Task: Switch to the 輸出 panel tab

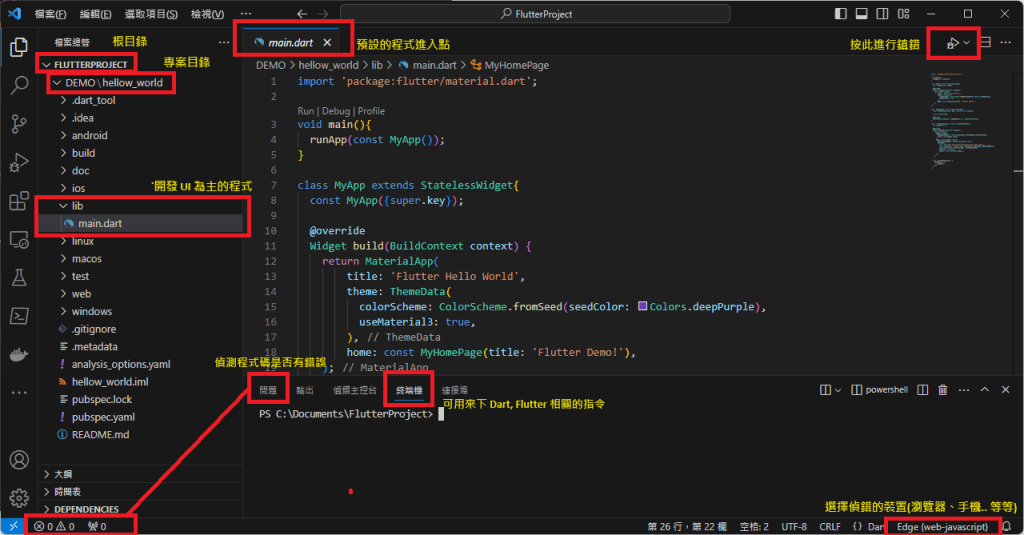Action: click(304, 389)
